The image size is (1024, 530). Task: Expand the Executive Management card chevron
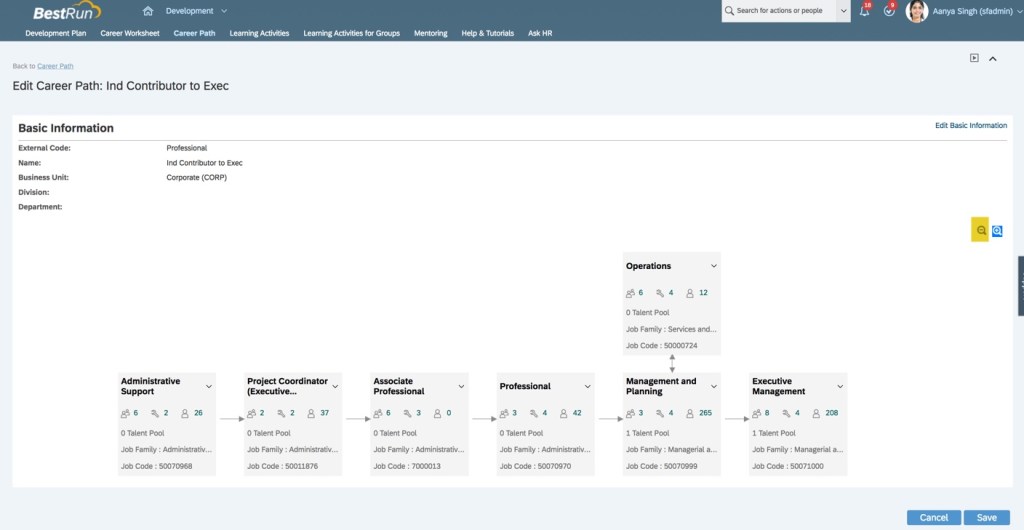(840, 386)
